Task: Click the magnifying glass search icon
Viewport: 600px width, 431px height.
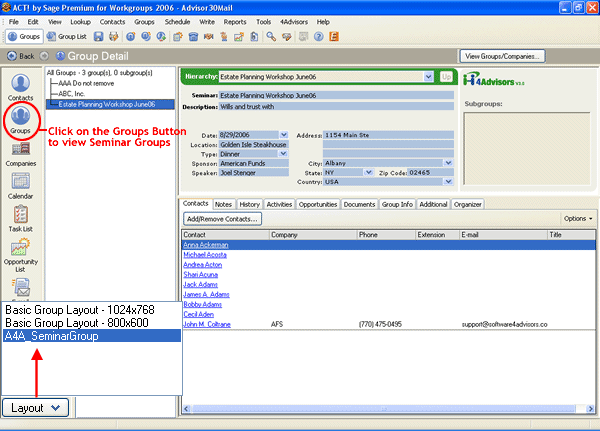Action: tap(271, 37)
